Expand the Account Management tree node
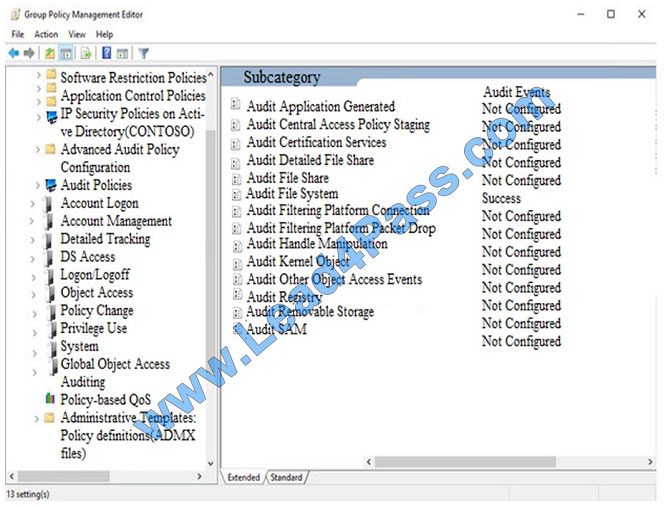The height and width of the screenshot is (507, 668). pyautogui.click(x=32, y=221)
